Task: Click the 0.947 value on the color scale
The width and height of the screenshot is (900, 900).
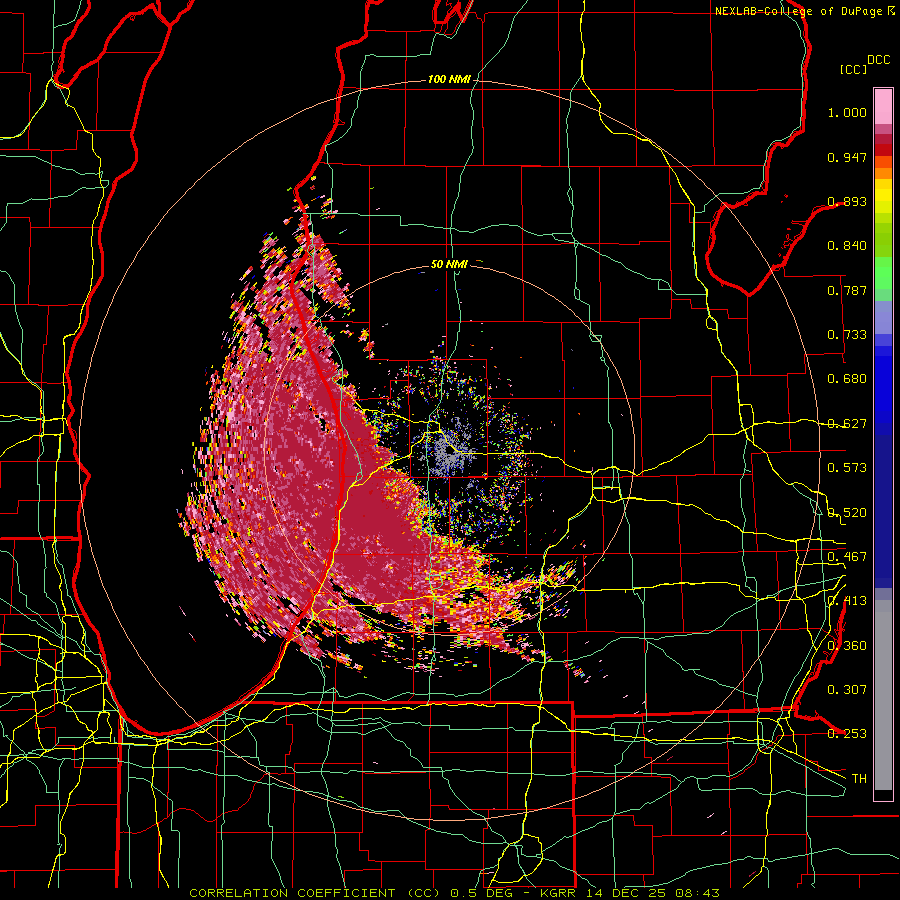Action: click(847, 157)
